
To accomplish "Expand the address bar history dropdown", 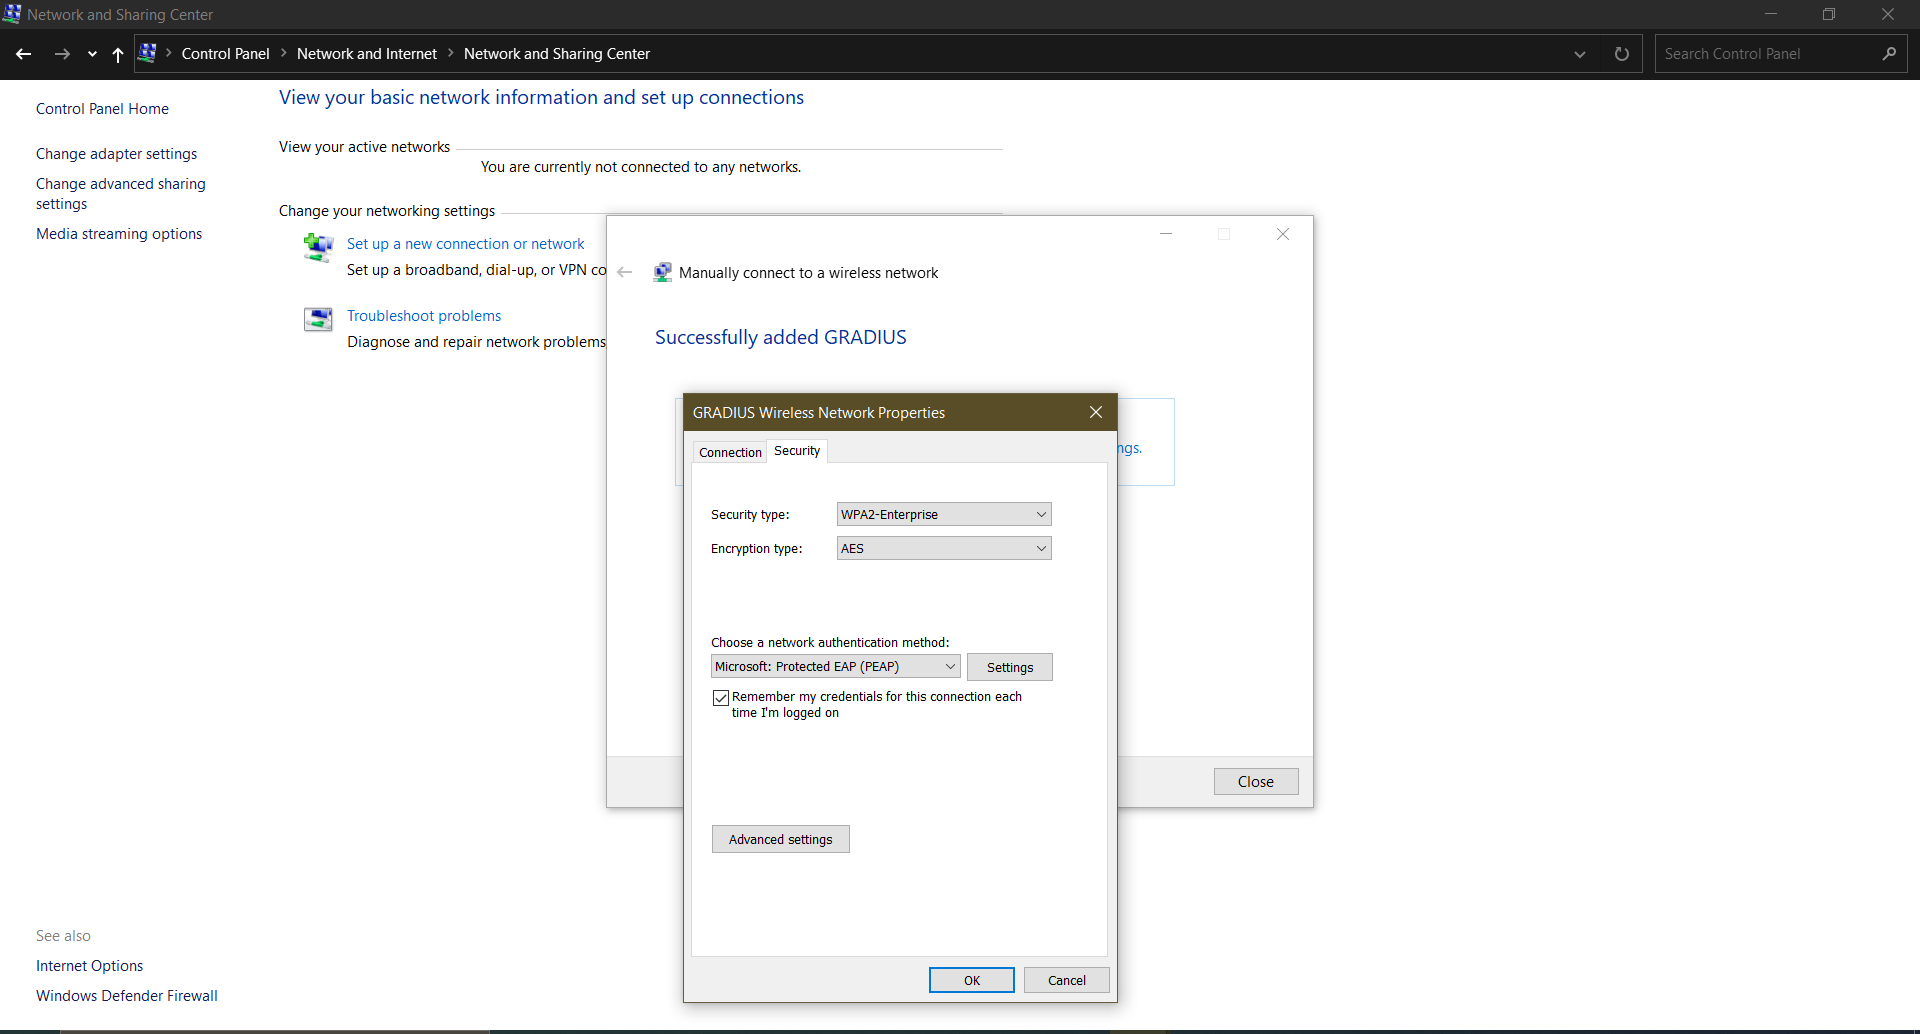I will coord(1580,54).
